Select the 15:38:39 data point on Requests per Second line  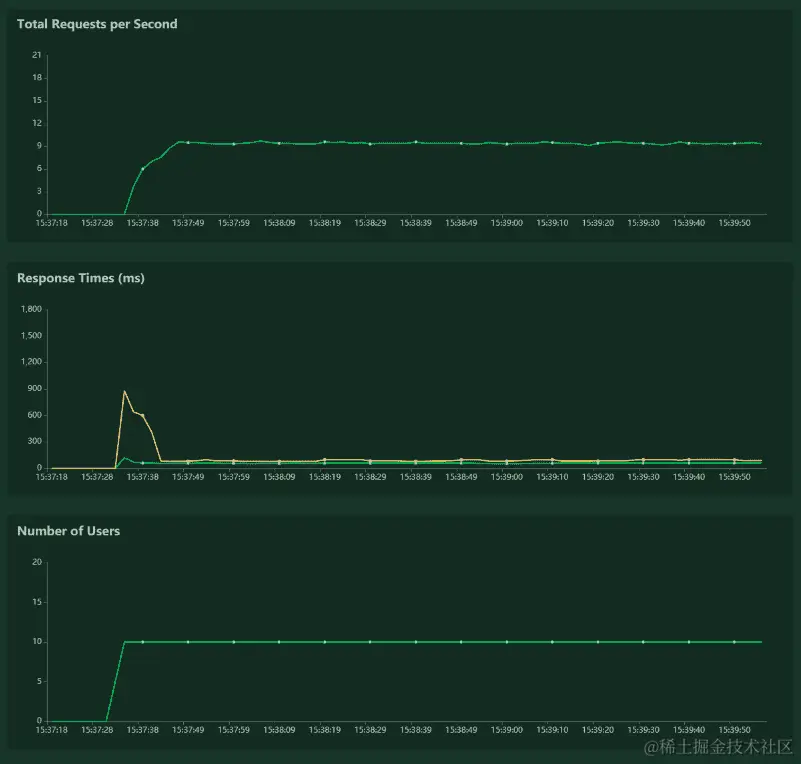(416, 142)
